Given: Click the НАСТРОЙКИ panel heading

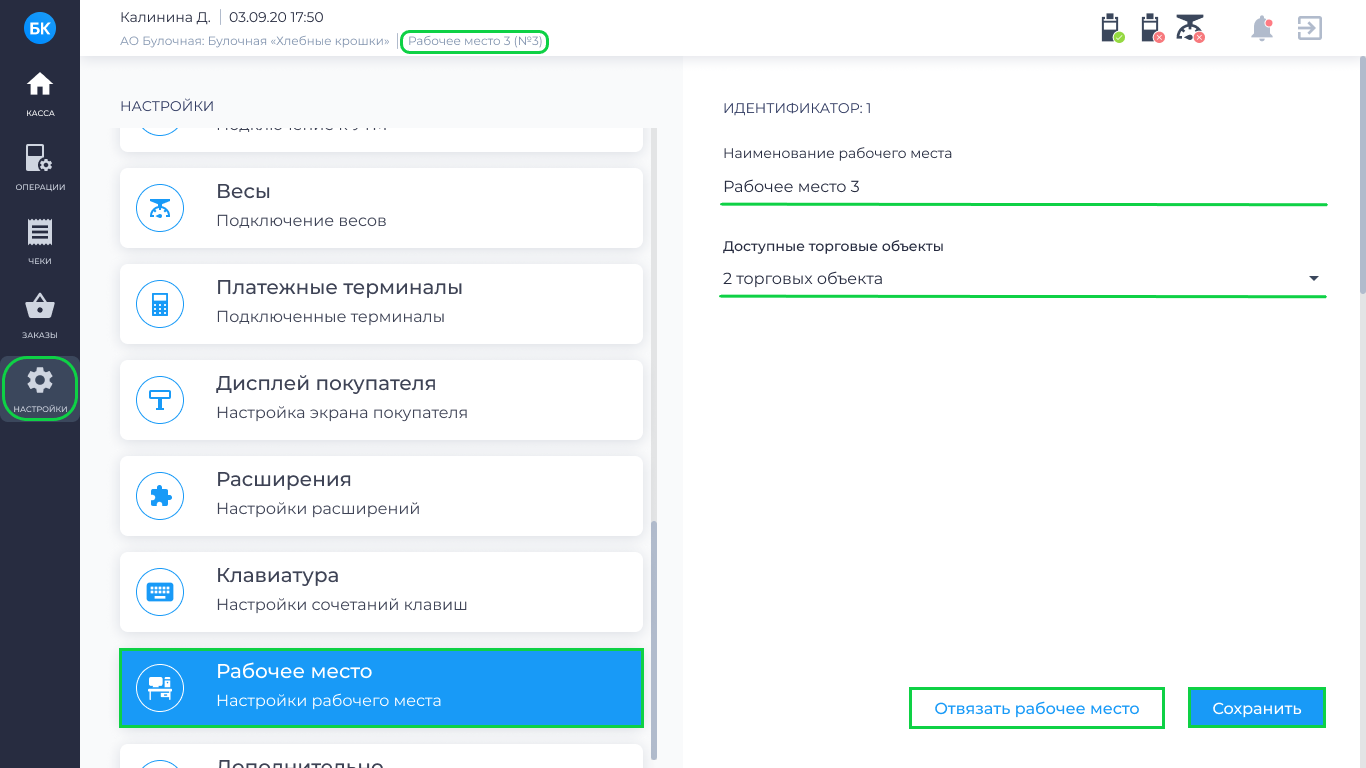Looking at the screenshot, I should click(x=167, y=106).
